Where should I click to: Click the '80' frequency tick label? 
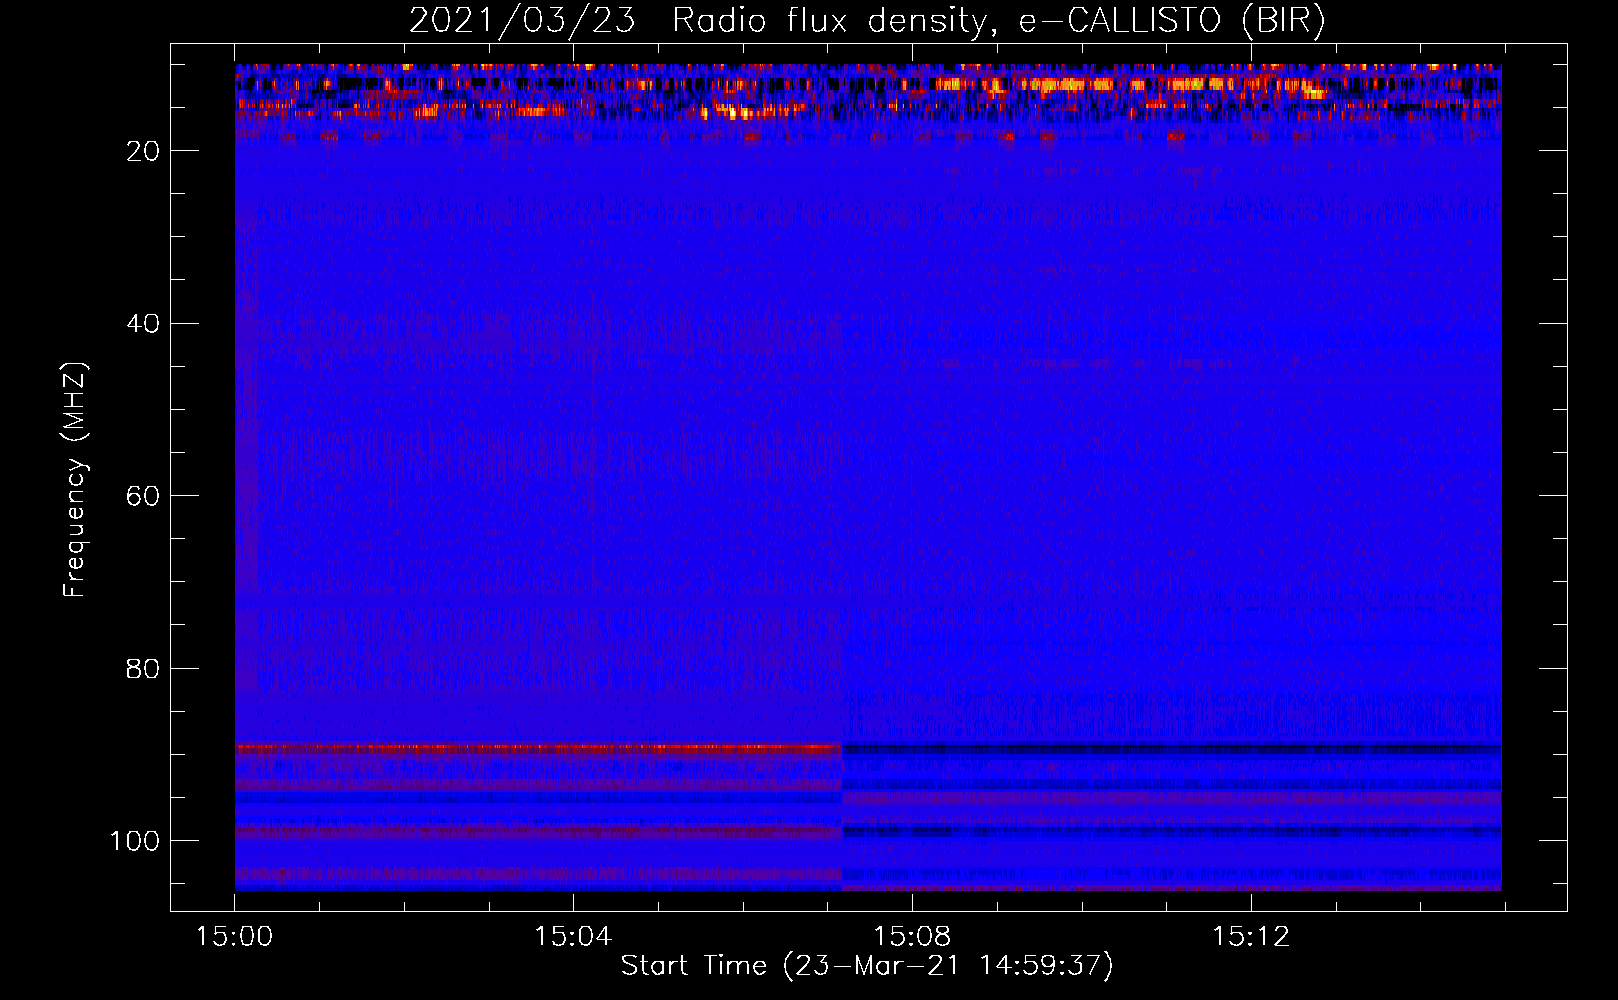tap(143, 668)
